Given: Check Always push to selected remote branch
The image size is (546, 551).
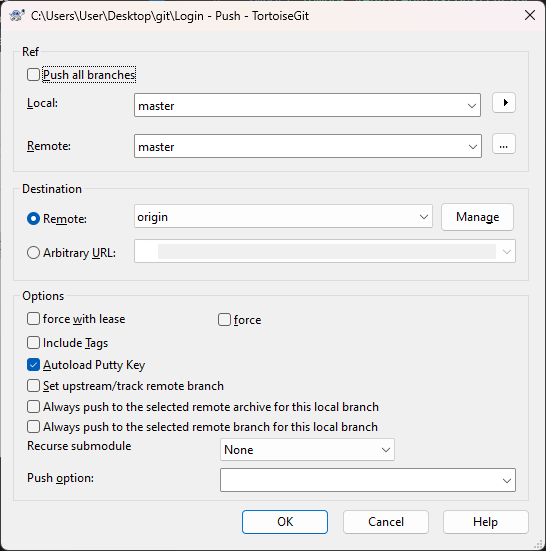Looking at the screenshot, I should point(33,427).
